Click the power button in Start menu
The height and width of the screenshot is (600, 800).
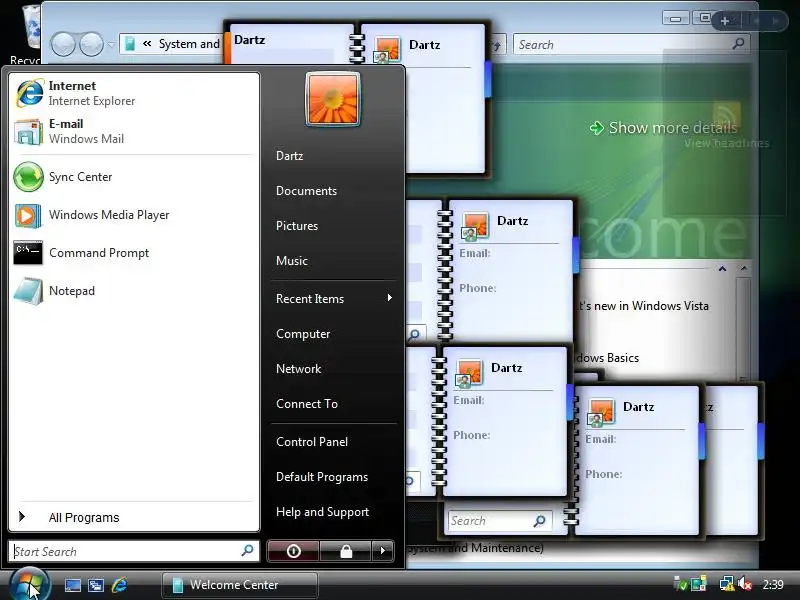click(x=293, y=551)
